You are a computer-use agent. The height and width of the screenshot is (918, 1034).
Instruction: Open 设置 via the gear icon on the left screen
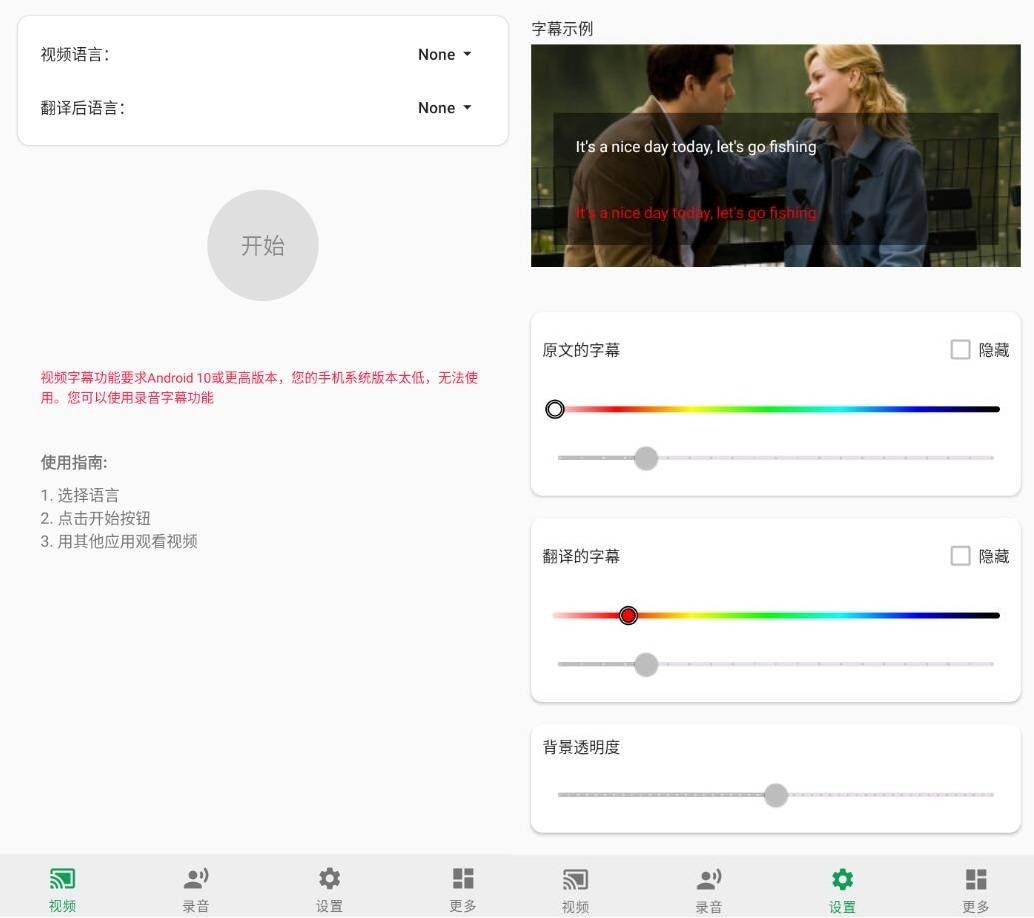click(x=329, y=880)
